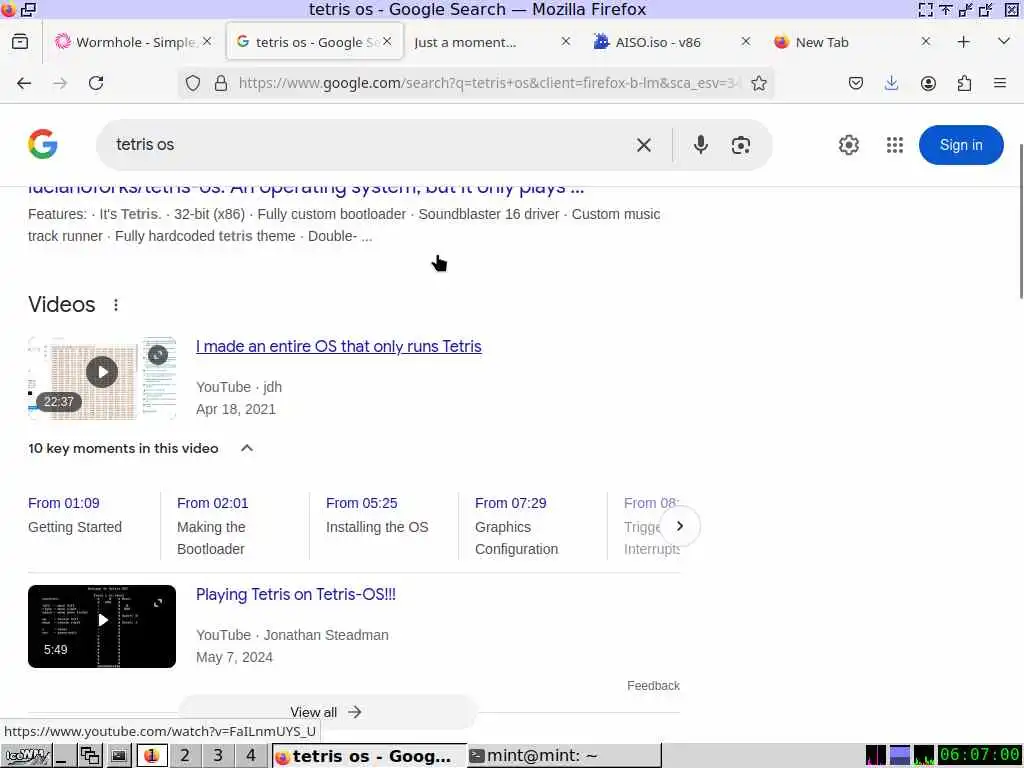Collapse 10 key moments in this video

tap(247, 448)
